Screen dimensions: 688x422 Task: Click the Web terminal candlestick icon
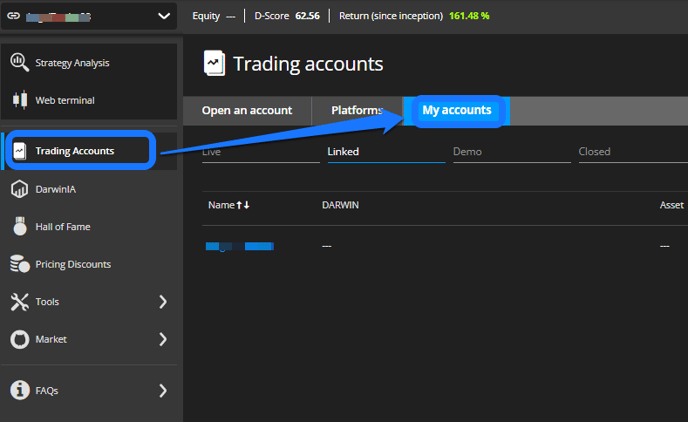click(19, 100)
